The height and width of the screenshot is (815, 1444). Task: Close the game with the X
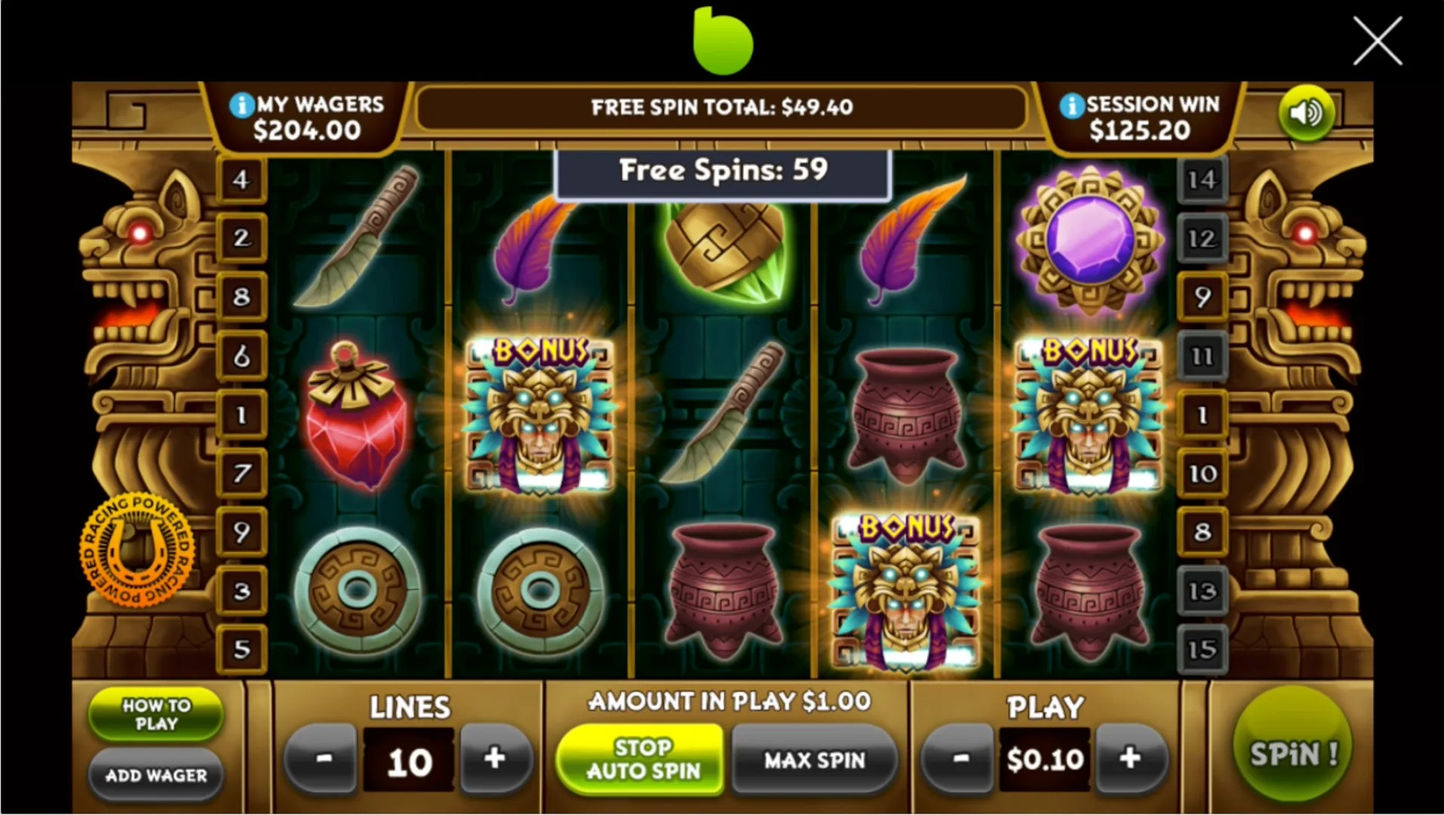click(1377, 41)
